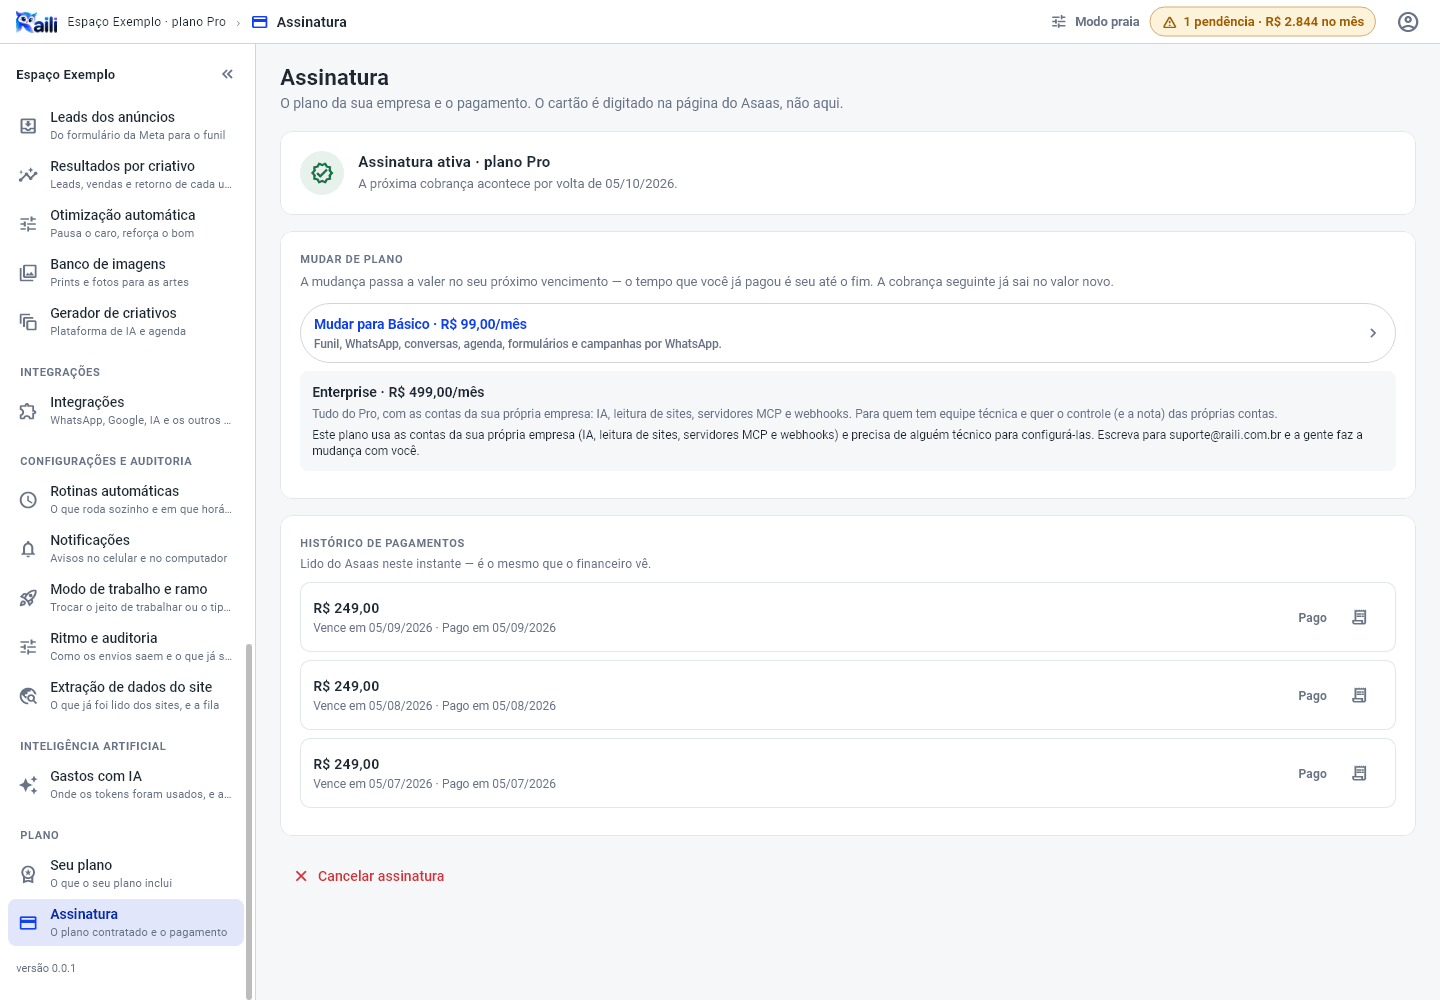This screenshot has height=1000, width=1440.
Task: Go to Otimização automática page
Action: pyautogui.click(x=126, y=224)
